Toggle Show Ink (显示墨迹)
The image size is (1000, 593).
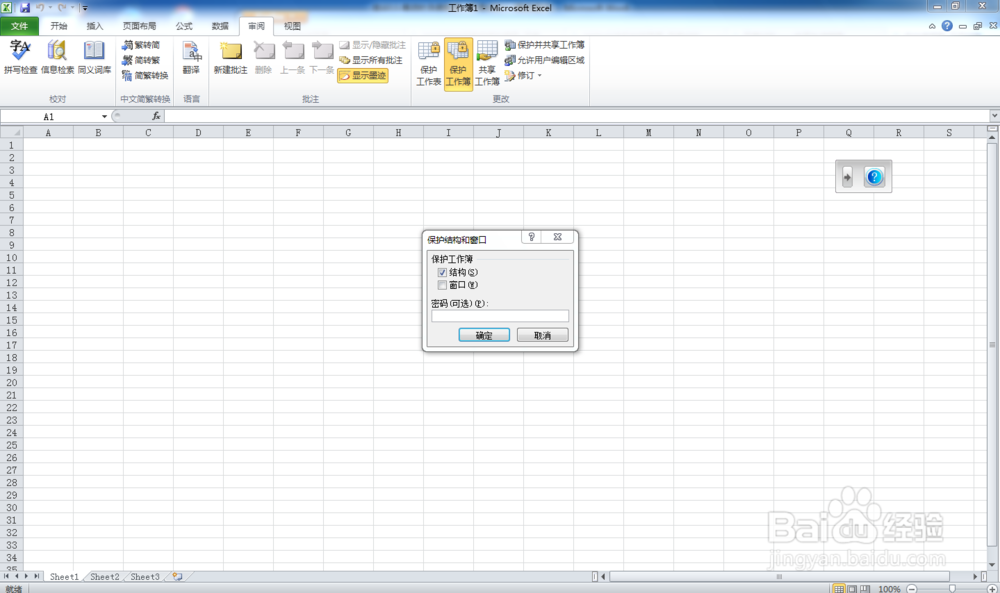tap(363, 75)
